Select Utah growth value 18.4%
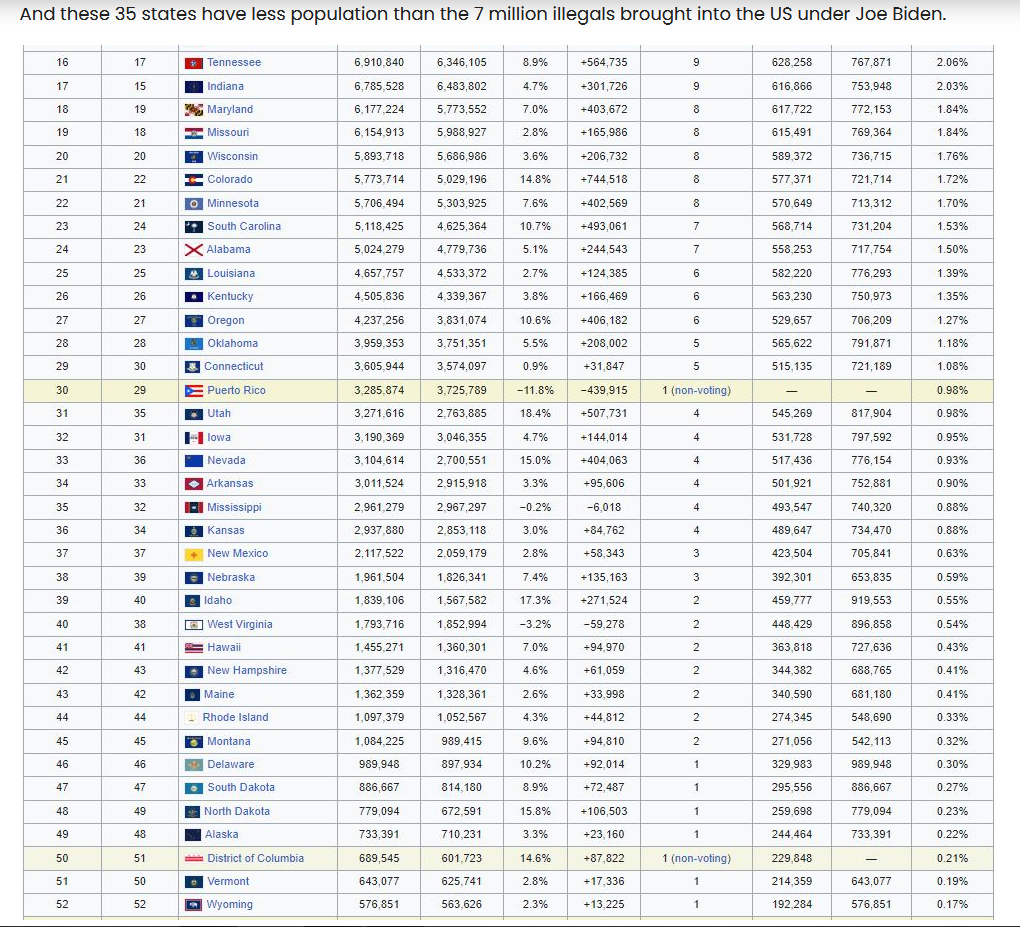 [x=535, y=413]
